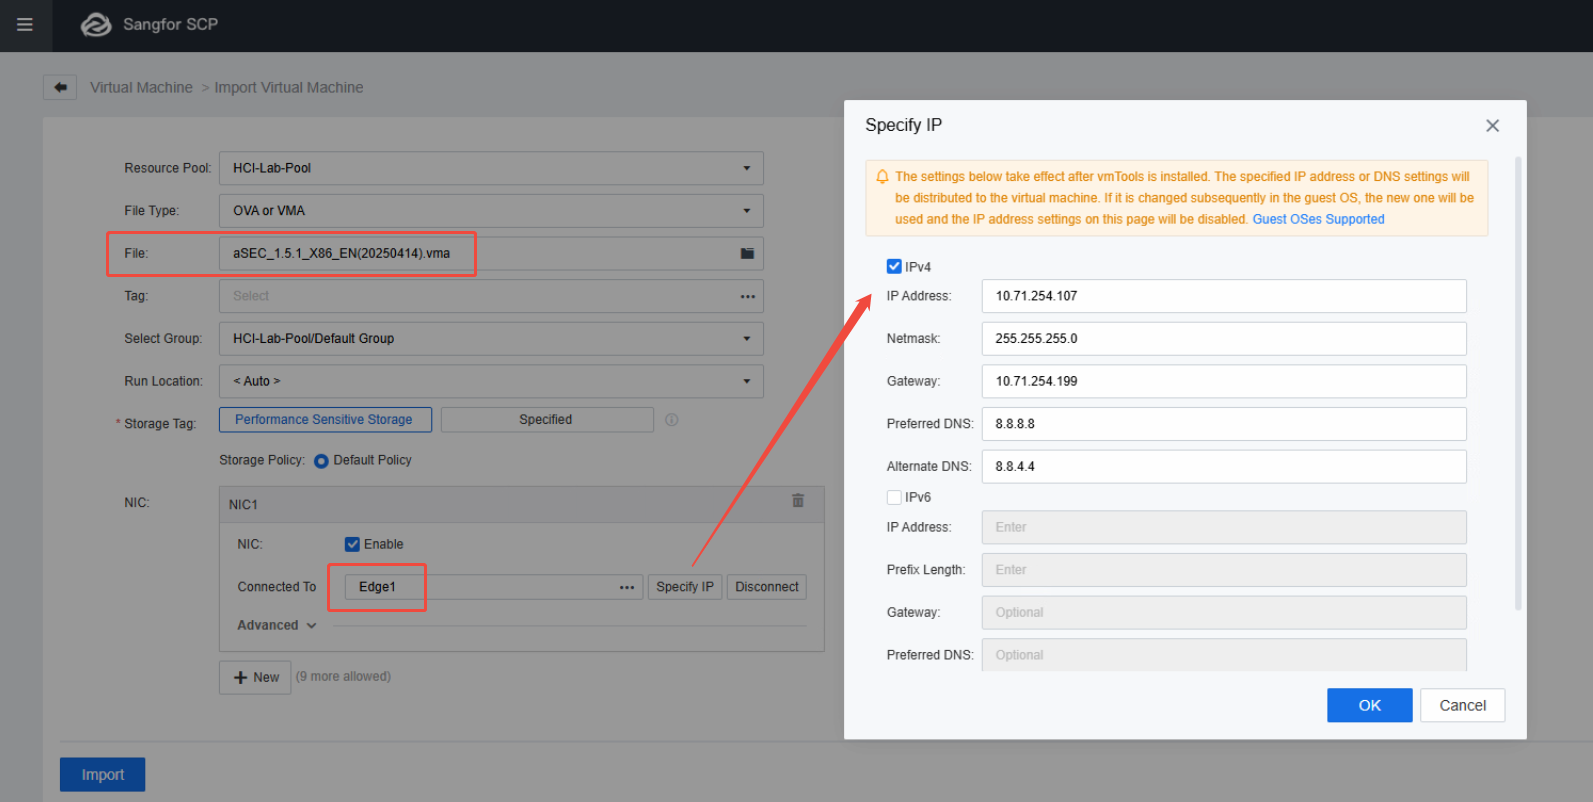The height and width of the screenshot is (802, 1593).
Task: Open the hamburger navigation menu
Action: point(25,25)
